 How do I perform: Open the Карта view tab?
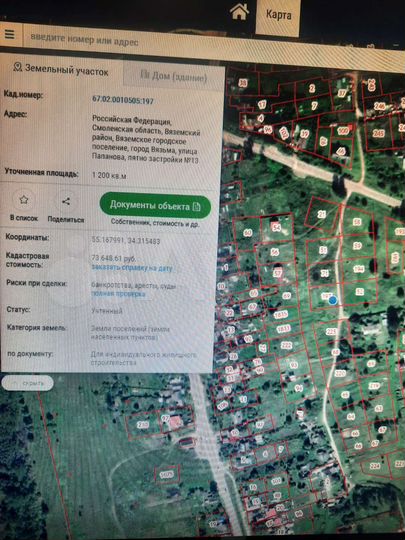click(x=278, y=16)
